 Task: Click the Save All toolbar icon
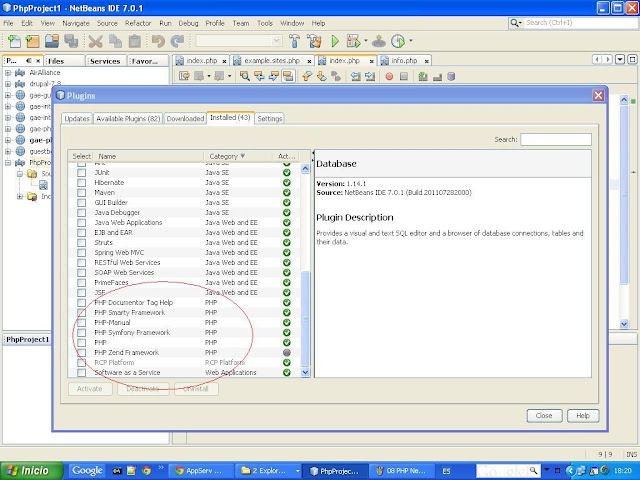click(71, 41)
